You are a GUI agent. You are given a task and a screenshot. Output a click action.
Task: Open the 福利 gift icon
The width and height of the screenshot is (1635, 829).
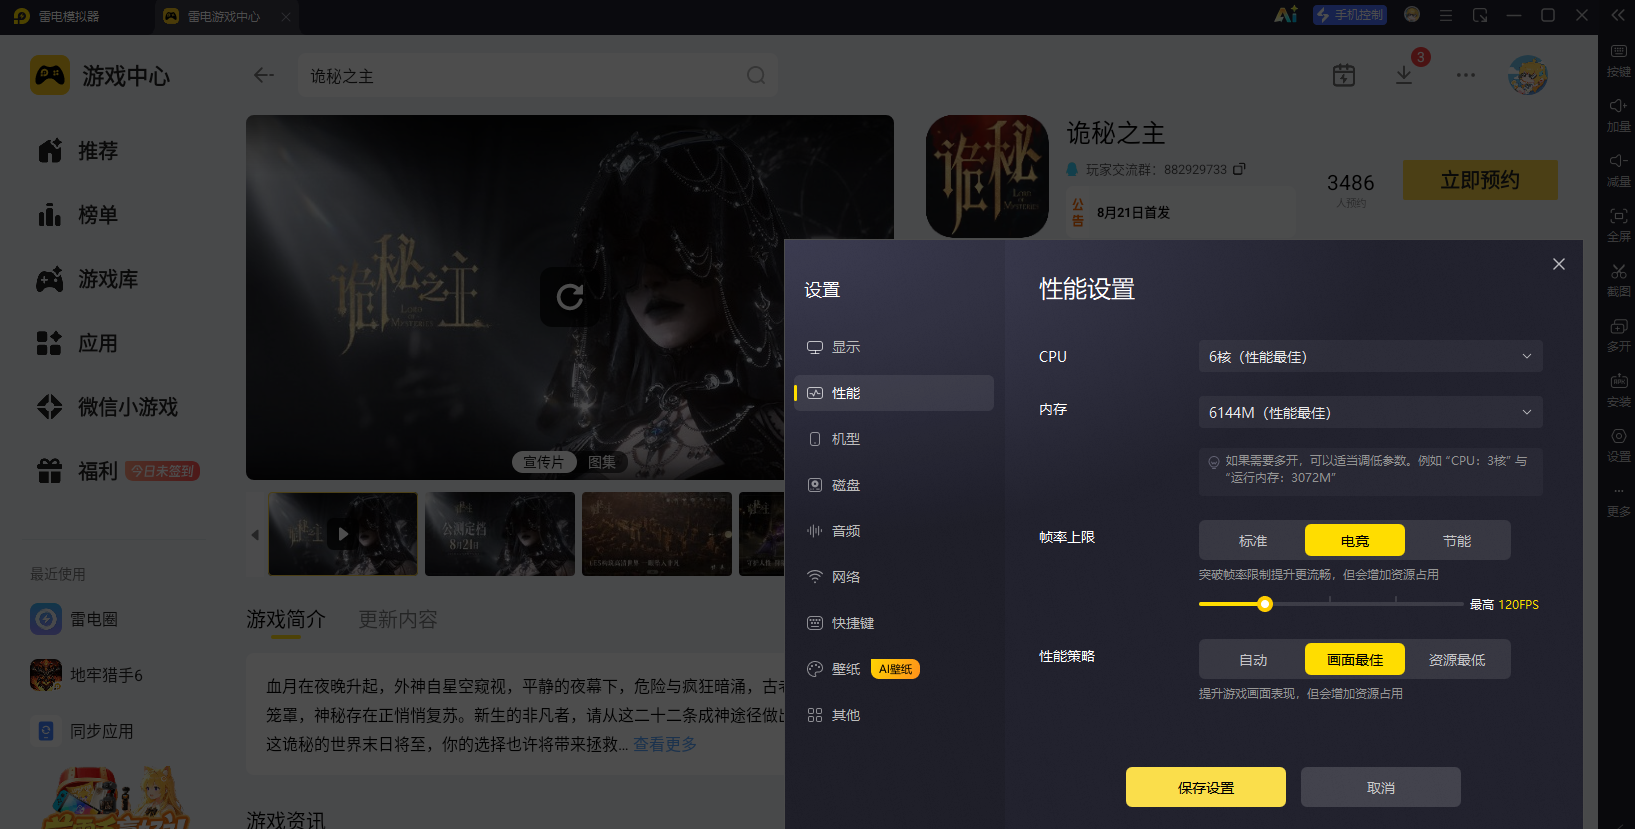[50, 471]
